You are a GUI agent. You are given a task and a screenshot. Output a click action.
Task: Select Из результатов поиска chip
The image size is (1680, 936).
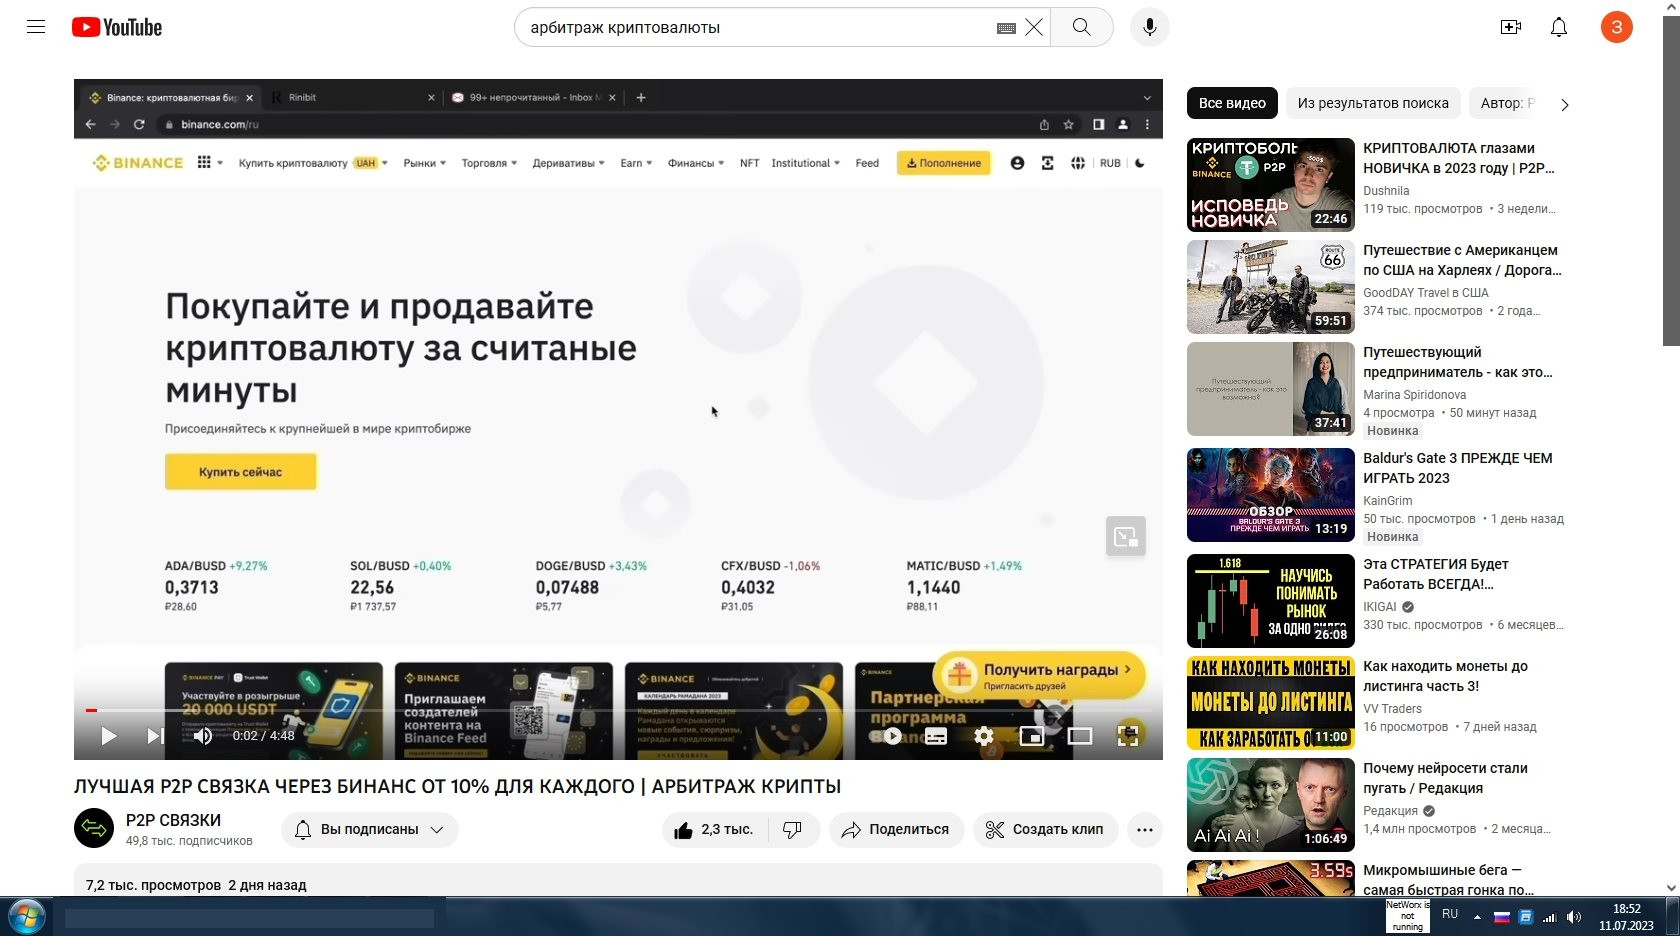click(x=1373, y=103)
